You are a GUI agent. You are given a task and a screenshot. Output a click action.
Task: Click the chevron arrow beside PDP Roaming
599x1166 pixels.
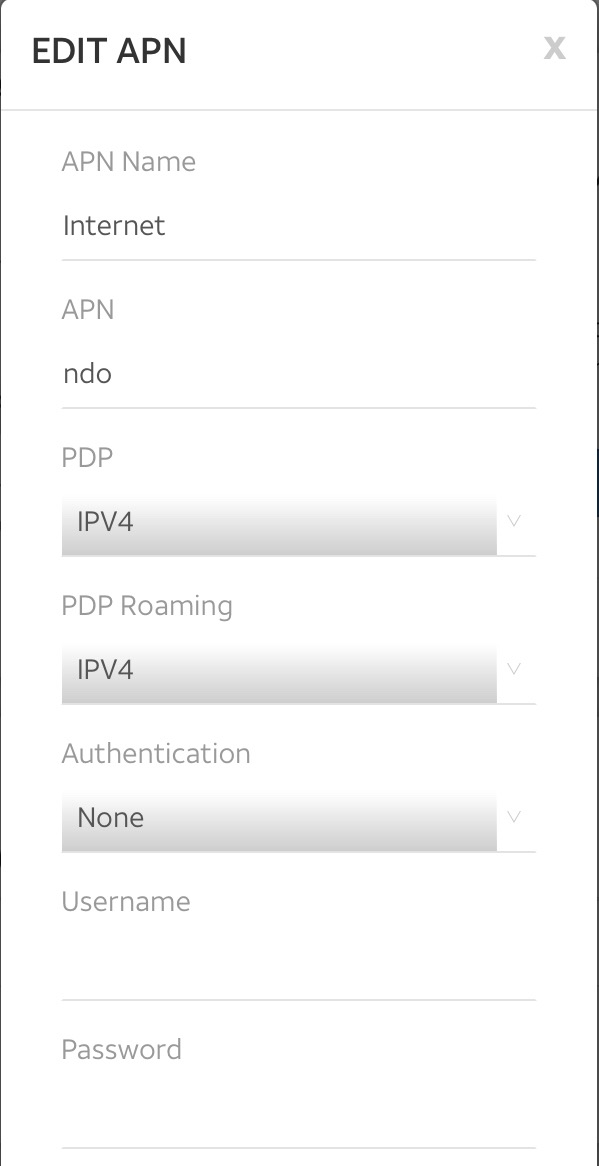[x=514, y=669]
